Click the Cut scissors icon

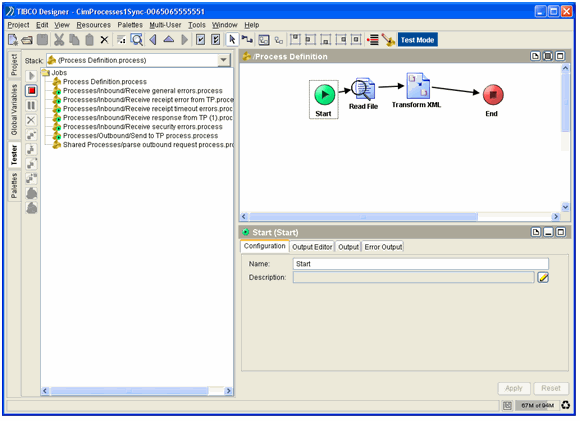click(x=59, y=40)
